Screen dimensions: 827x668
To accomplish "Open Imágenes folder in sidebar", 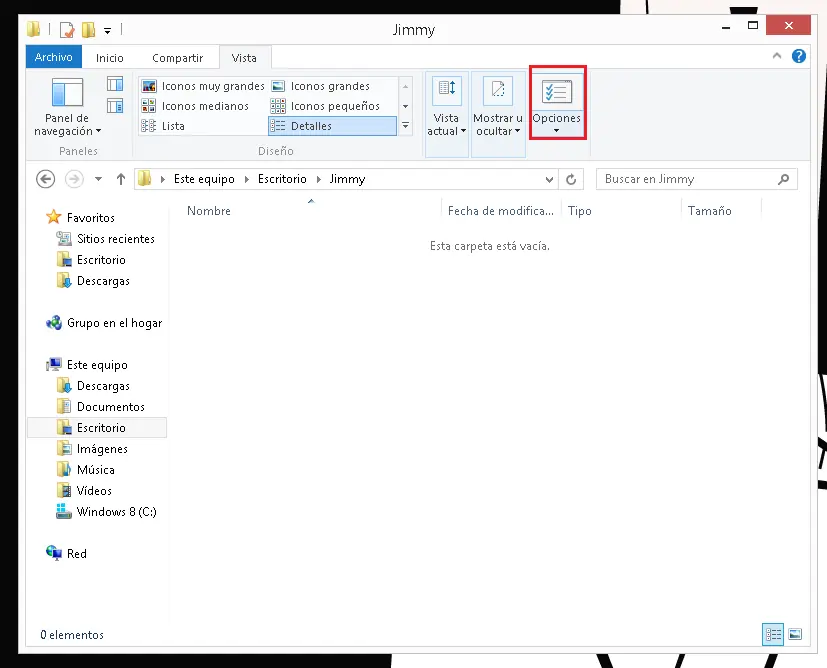I will 92,449.
